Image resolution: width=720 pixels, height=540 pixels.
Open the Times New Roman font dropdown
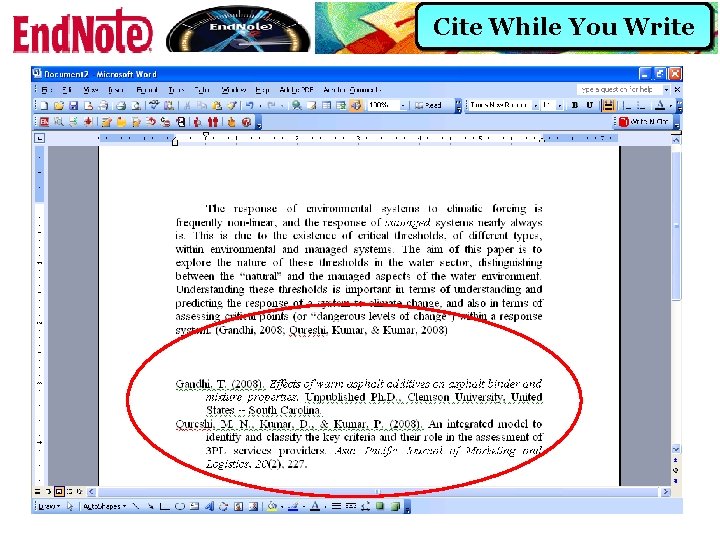(535, 106)
